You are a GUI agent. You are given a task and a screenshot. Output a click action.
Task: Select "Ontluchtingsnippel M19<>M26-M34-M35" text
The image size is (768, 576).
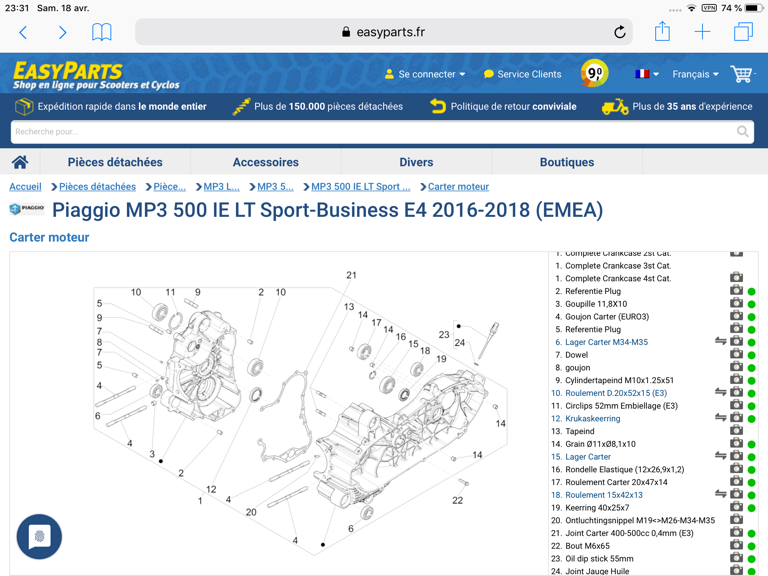tap(640, 520)
